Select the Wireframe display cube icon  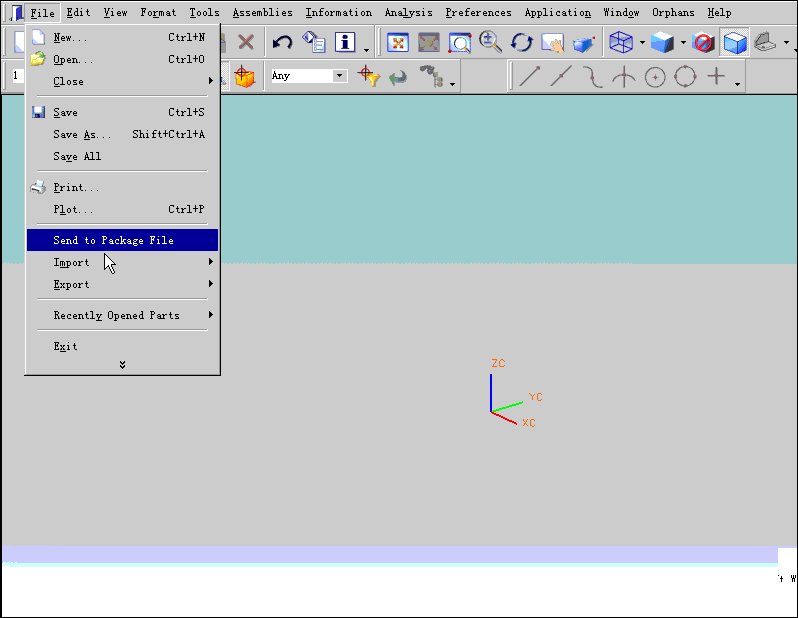[621, 42]
